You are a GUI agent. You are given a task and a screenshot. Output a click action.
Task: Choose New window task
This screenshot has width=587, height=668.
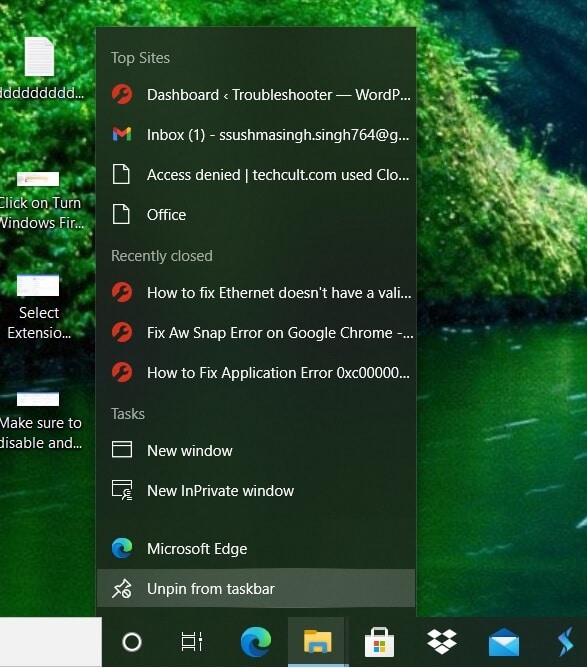(256, 451)
